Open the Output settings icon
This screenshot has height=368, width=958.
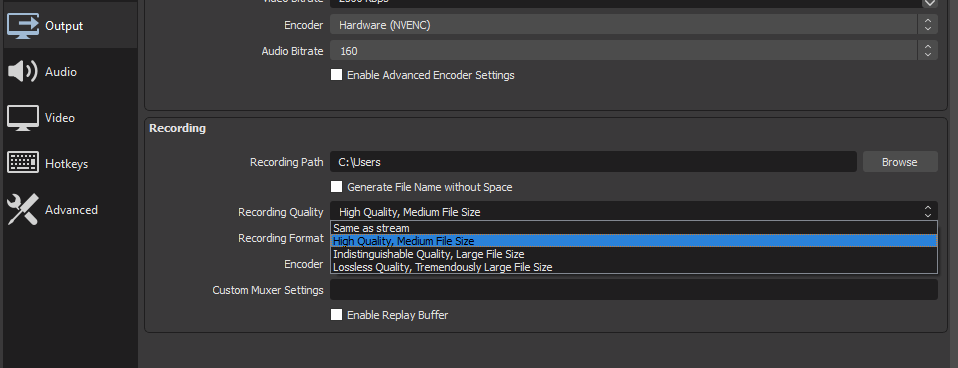[23, 26]
